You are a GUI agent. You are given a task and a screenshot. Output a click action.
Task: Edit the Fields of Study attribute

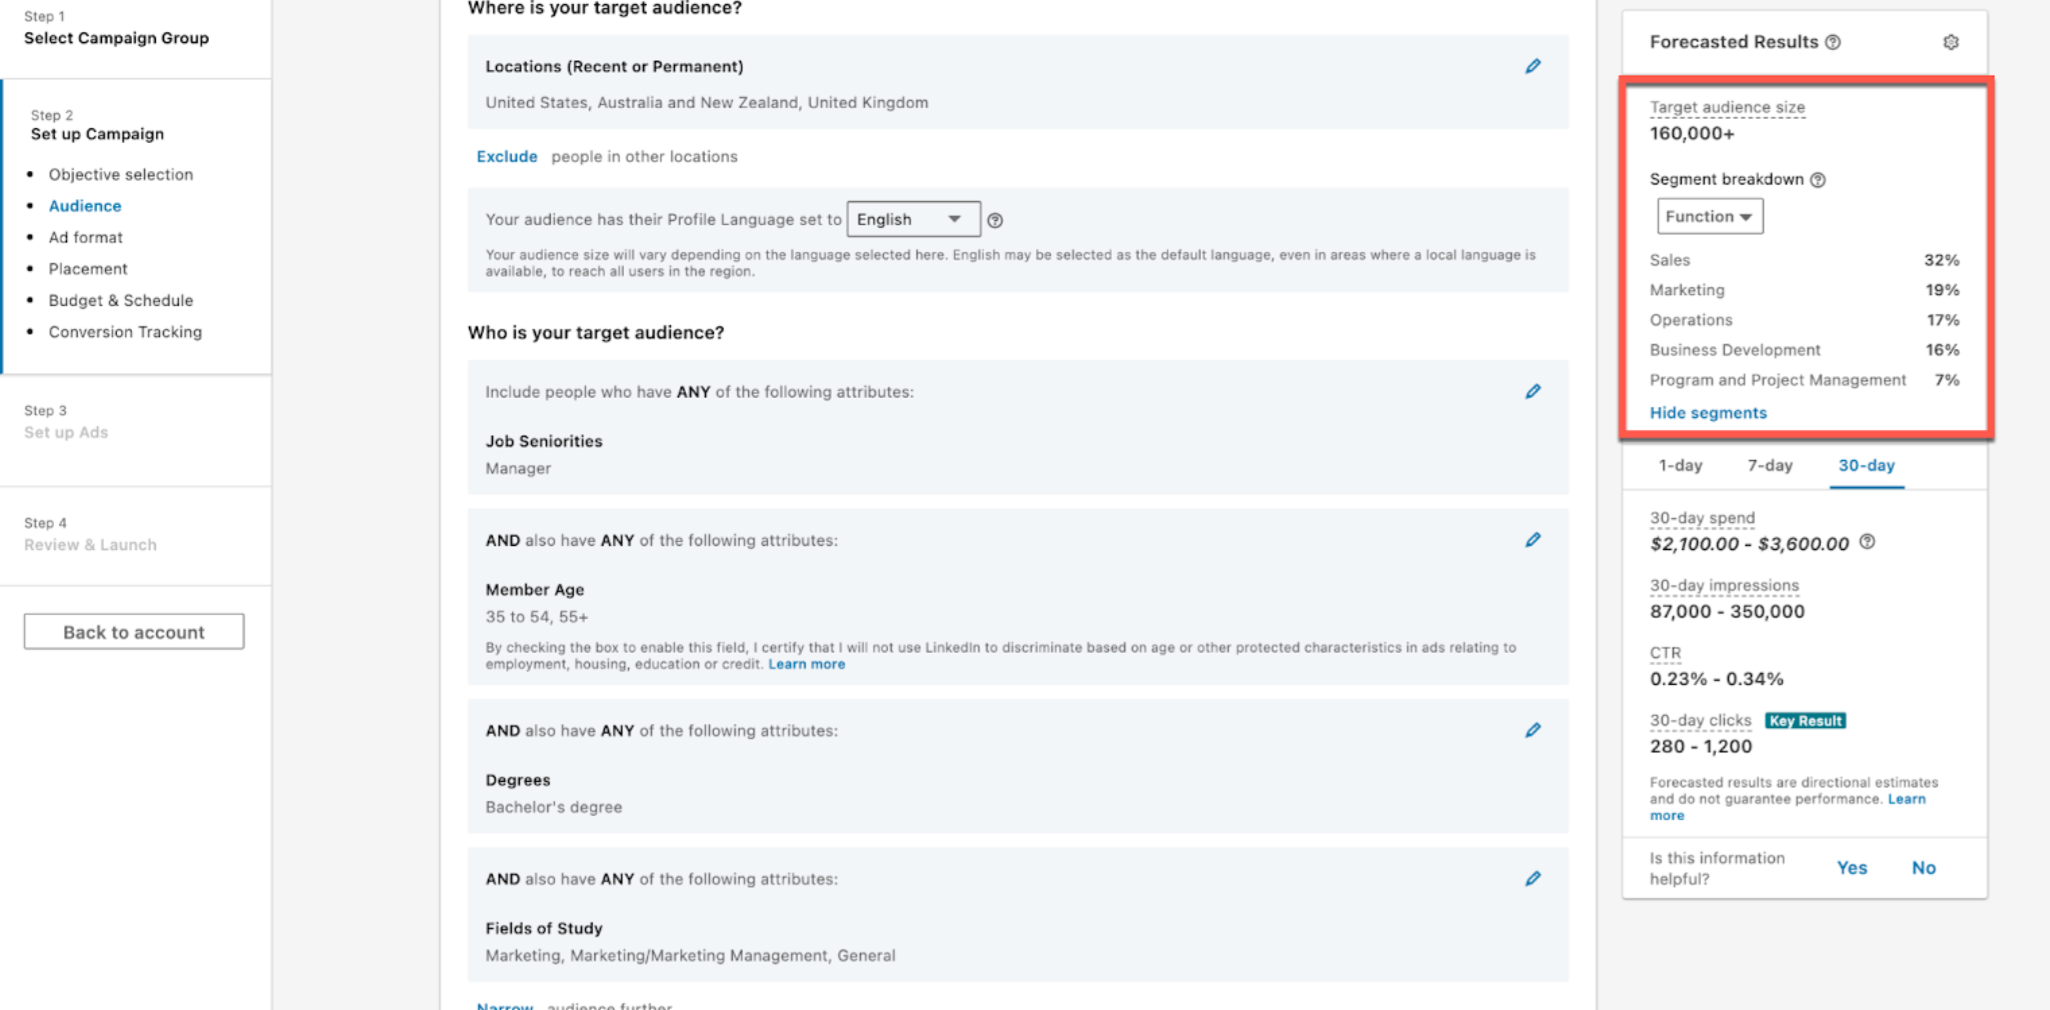(x=1533, y=879)
